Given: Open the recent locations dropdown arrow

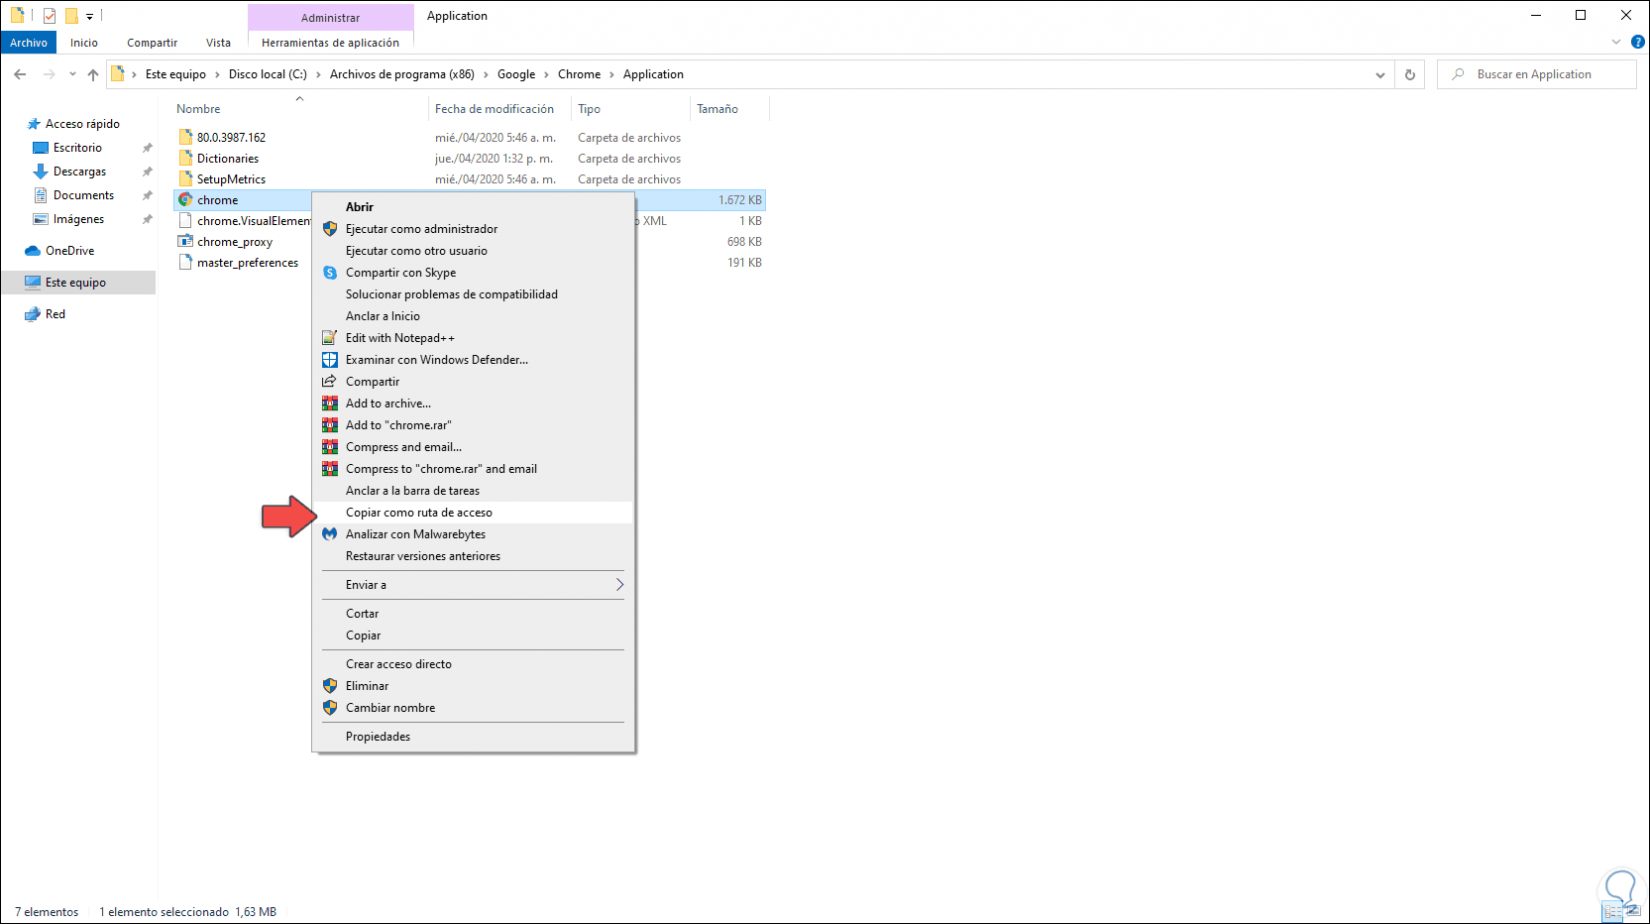Looking at the screenshot, I should [x=72, y=75].
